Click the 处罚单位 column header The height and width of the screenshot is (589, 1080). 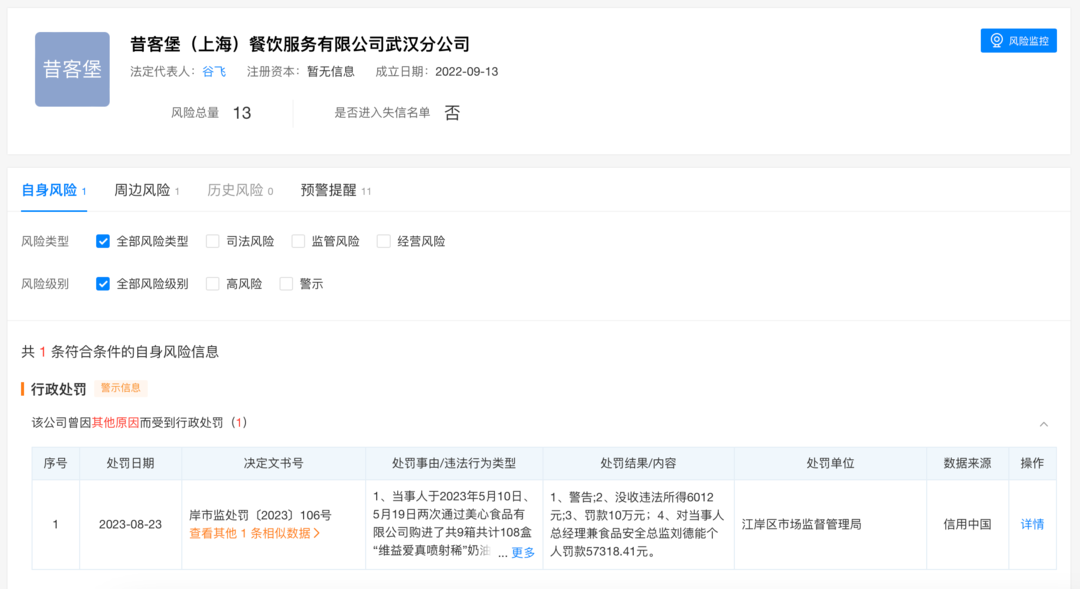830,464
